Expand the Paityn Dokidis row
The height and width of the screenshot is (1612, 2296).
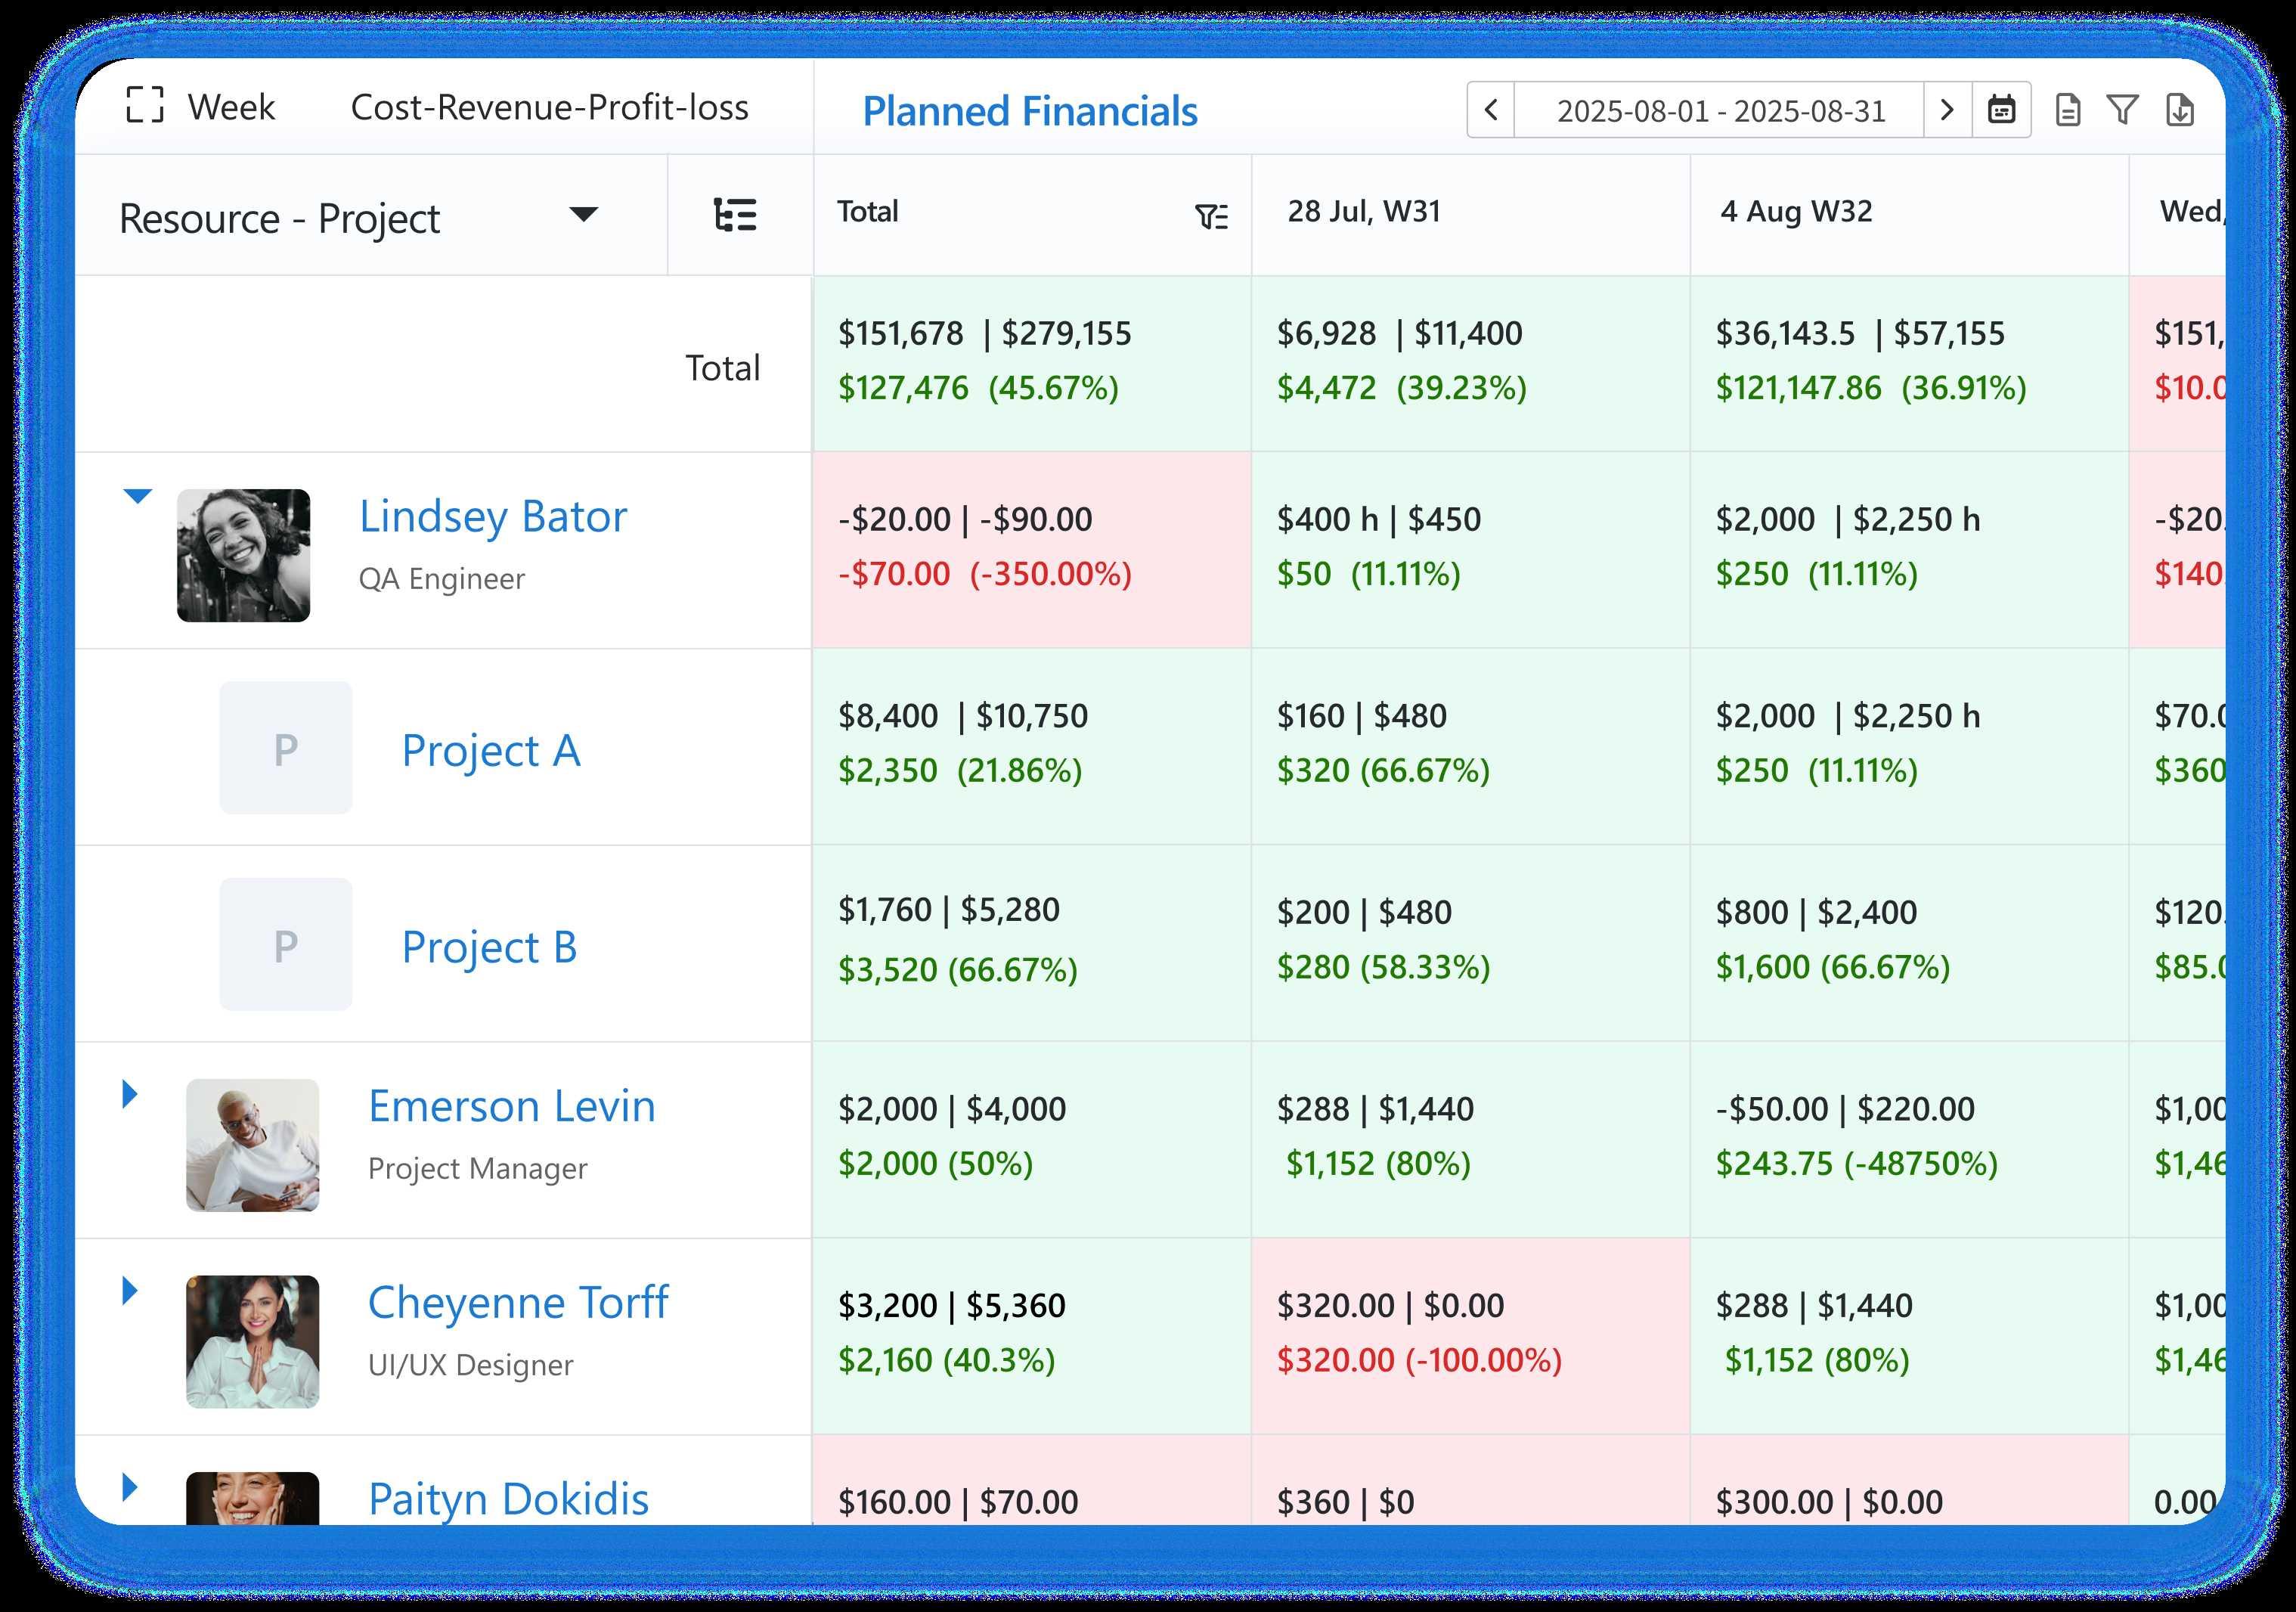[130, 1487]
